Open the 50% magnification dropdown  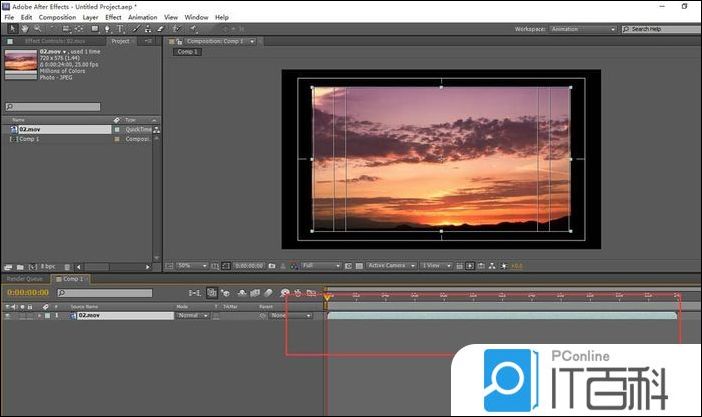[x=192, y=266]
